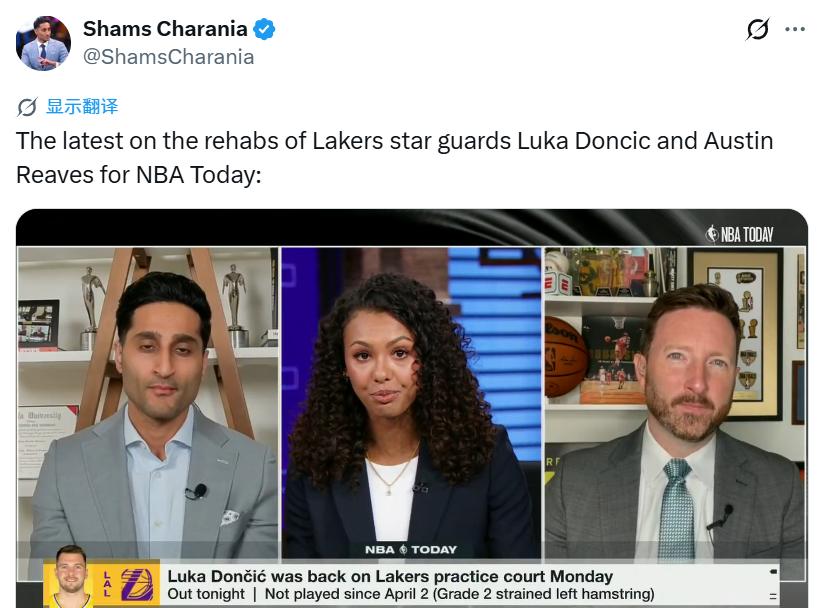This screenshot has width=823, height=608.
Task: Open the @ShamsCharania handle link
Action: 168,57
